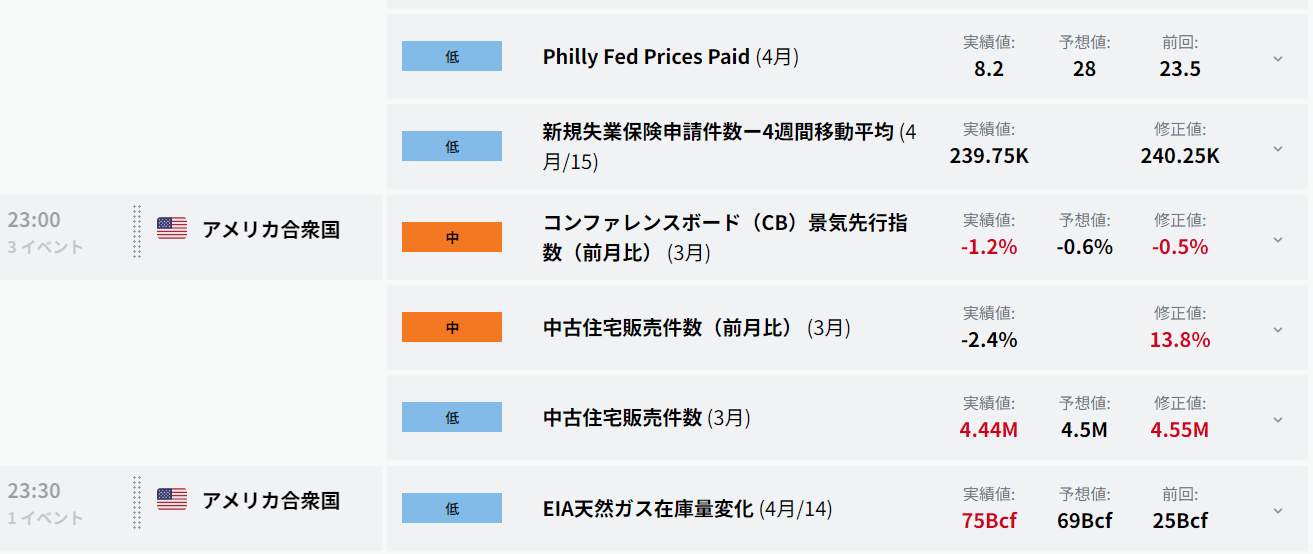
Task: Click the orange 中 badge for 中古住宅販売件数（前月比）
Action: 452,328
